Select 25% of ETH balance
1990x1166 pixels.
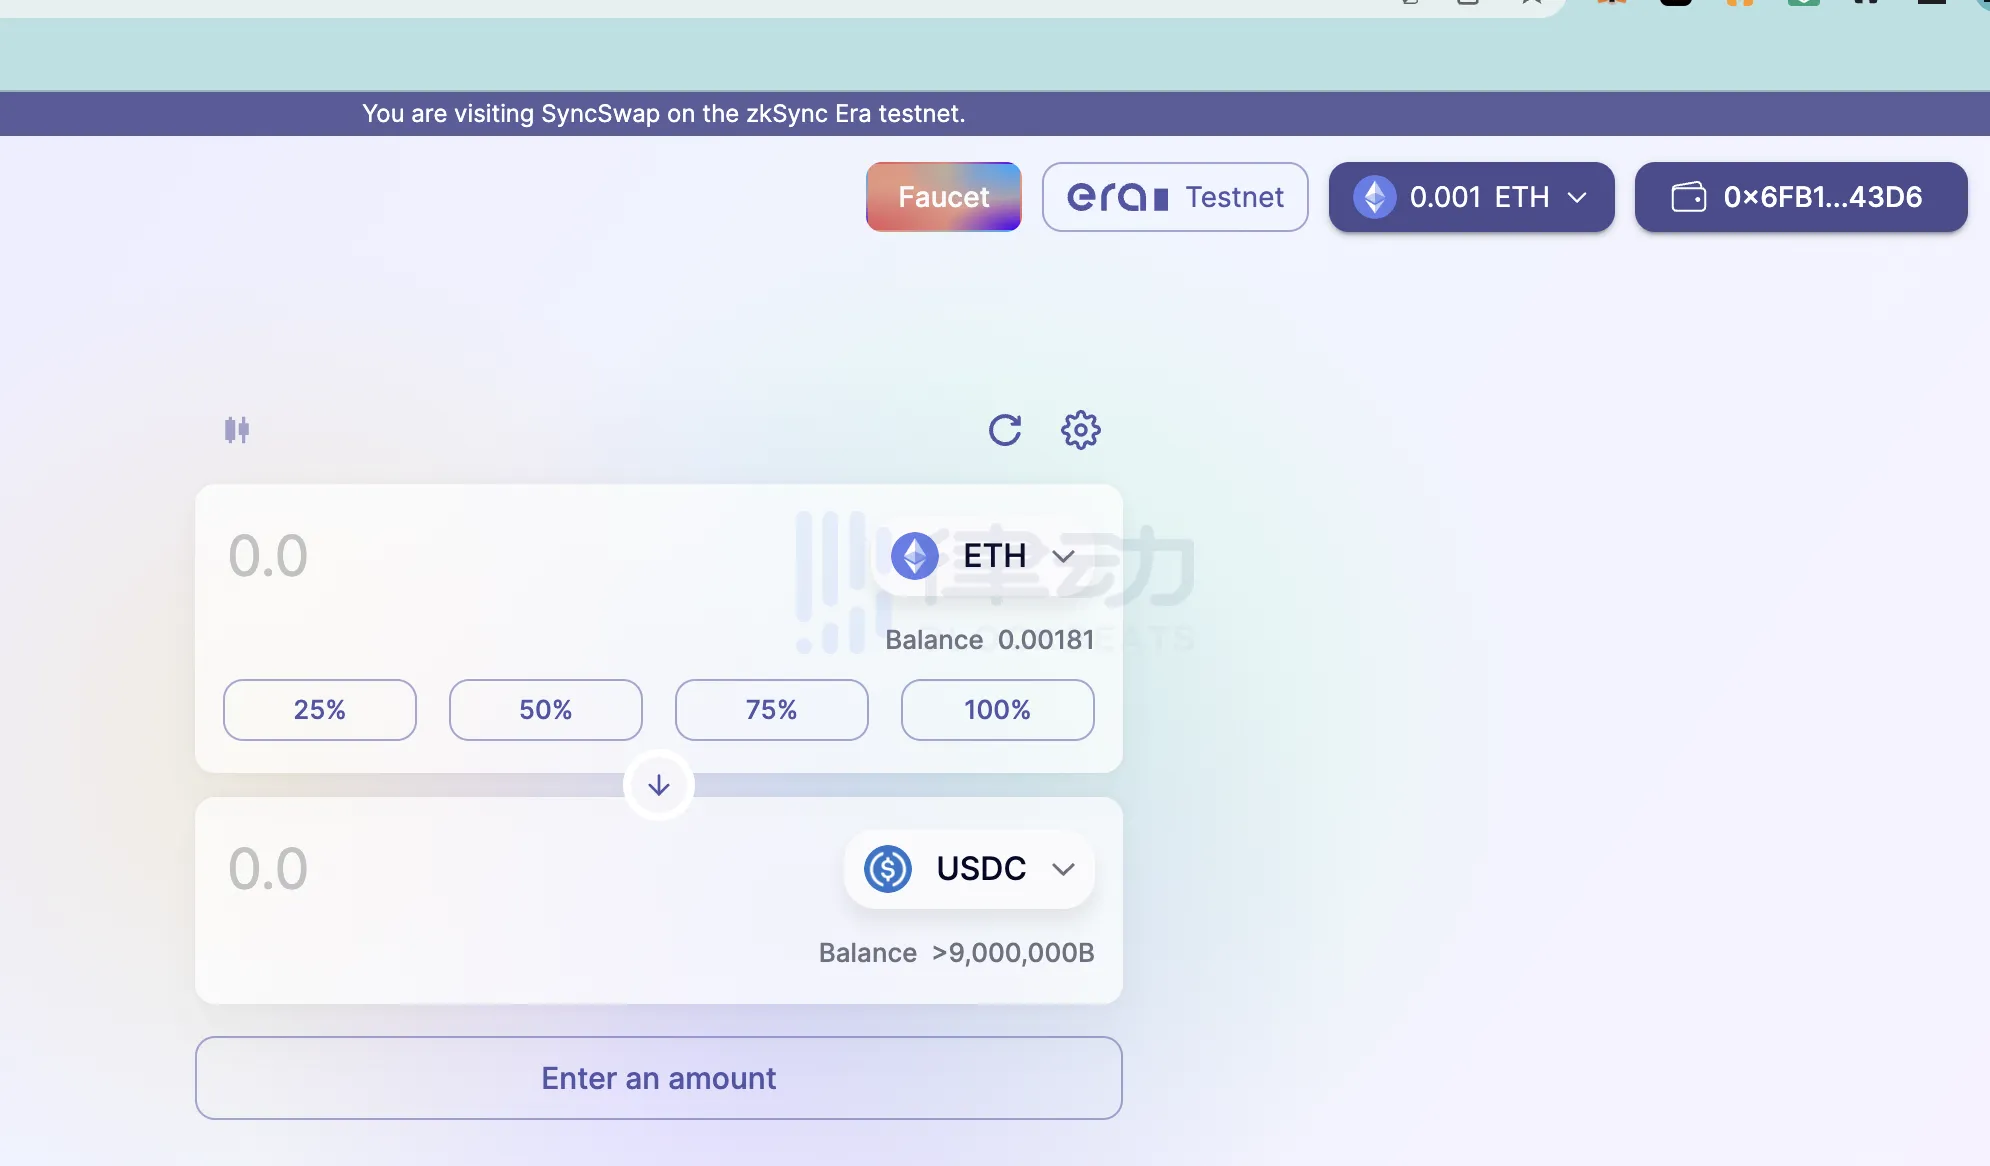pyautogui.click(x=319, y=709)
